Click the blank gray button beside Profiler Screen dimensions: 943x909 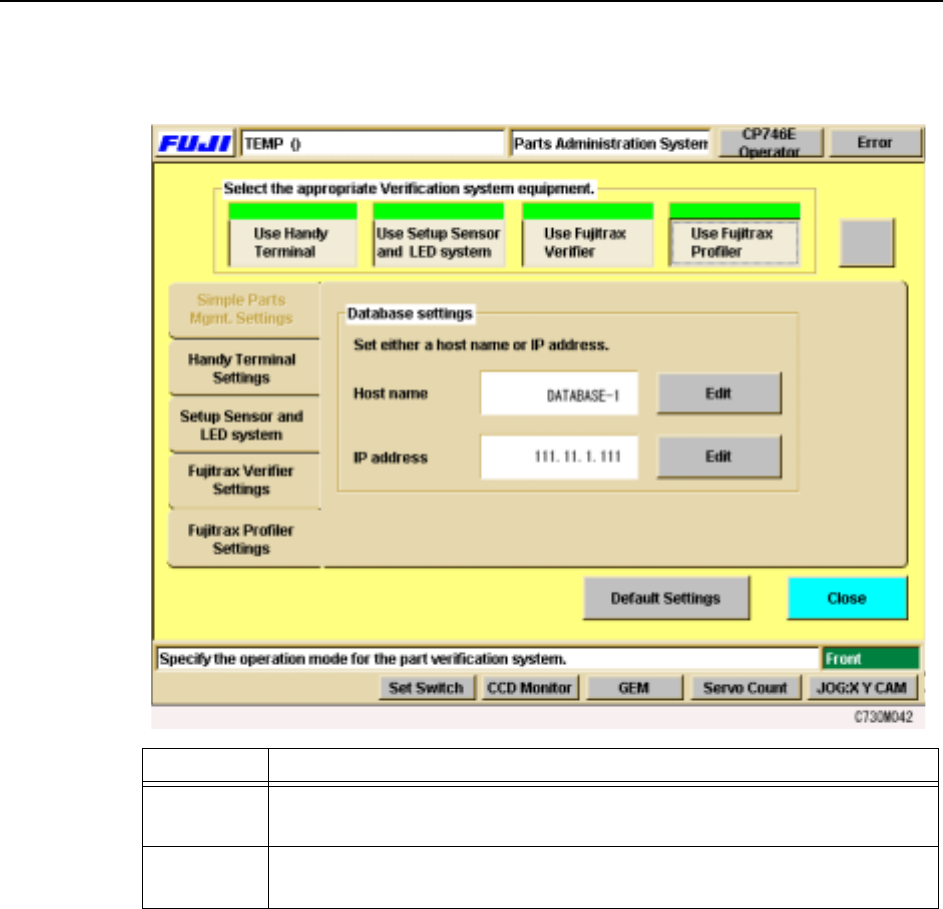click(x=867, y=242)
